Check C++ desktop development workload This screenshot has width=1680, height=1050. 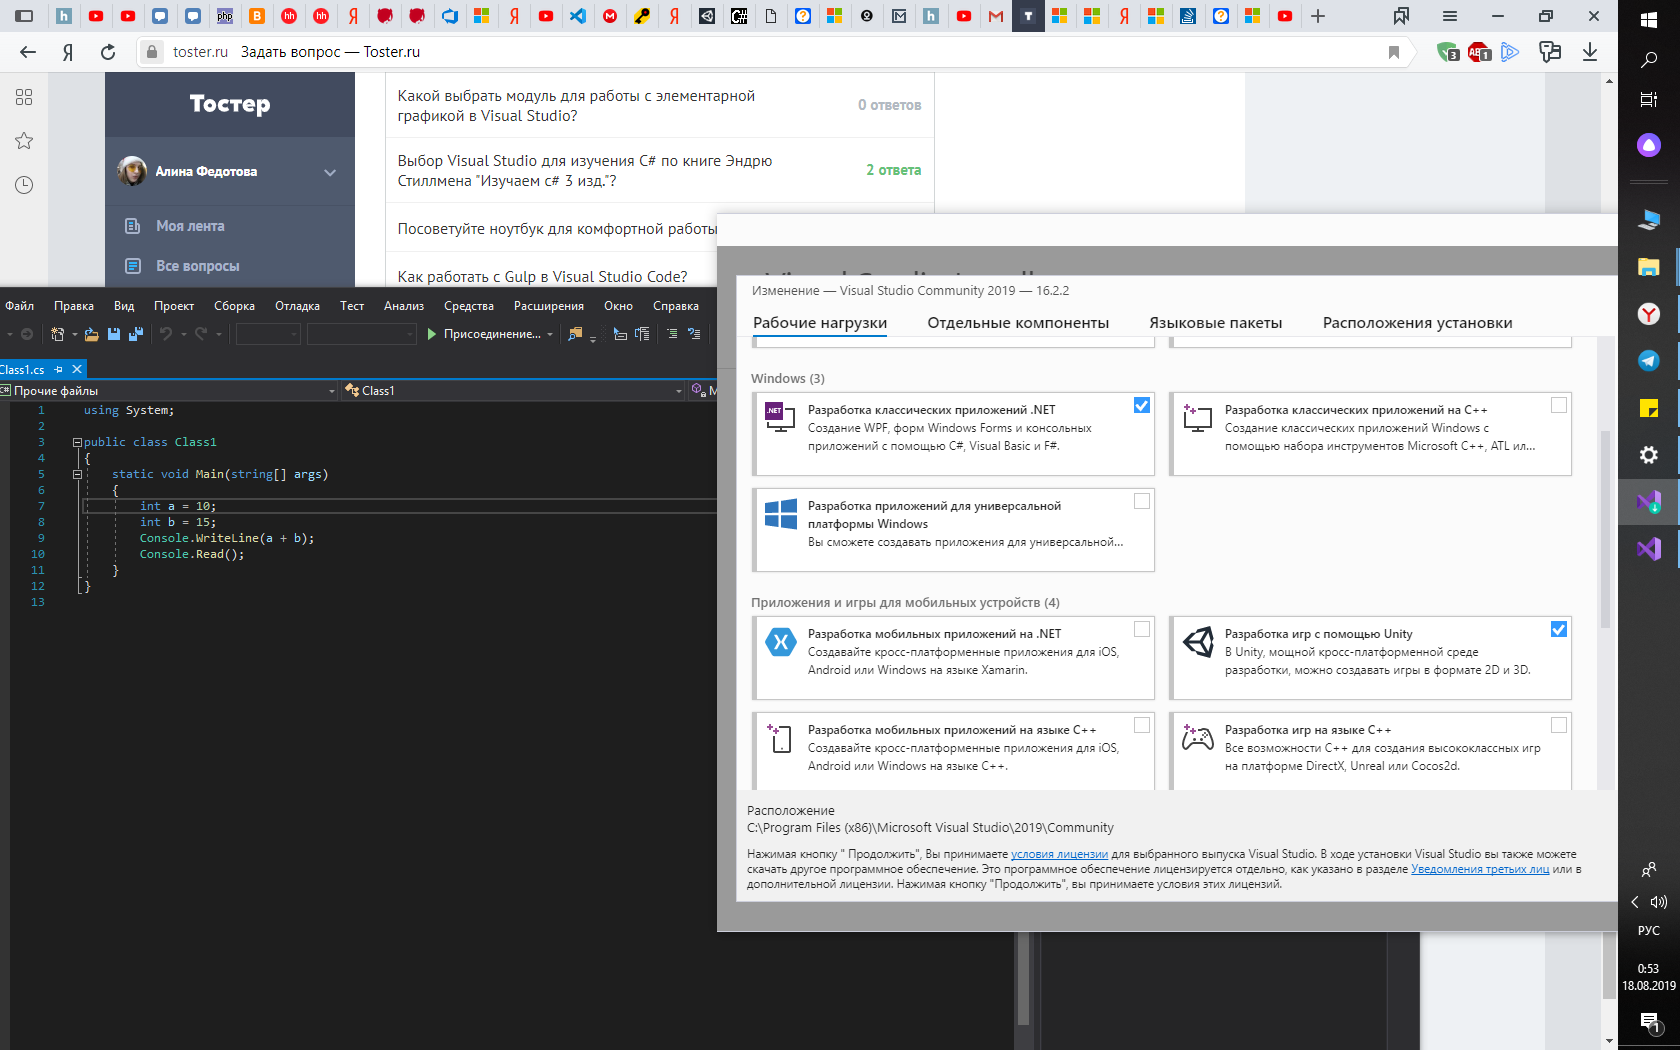1559,405
